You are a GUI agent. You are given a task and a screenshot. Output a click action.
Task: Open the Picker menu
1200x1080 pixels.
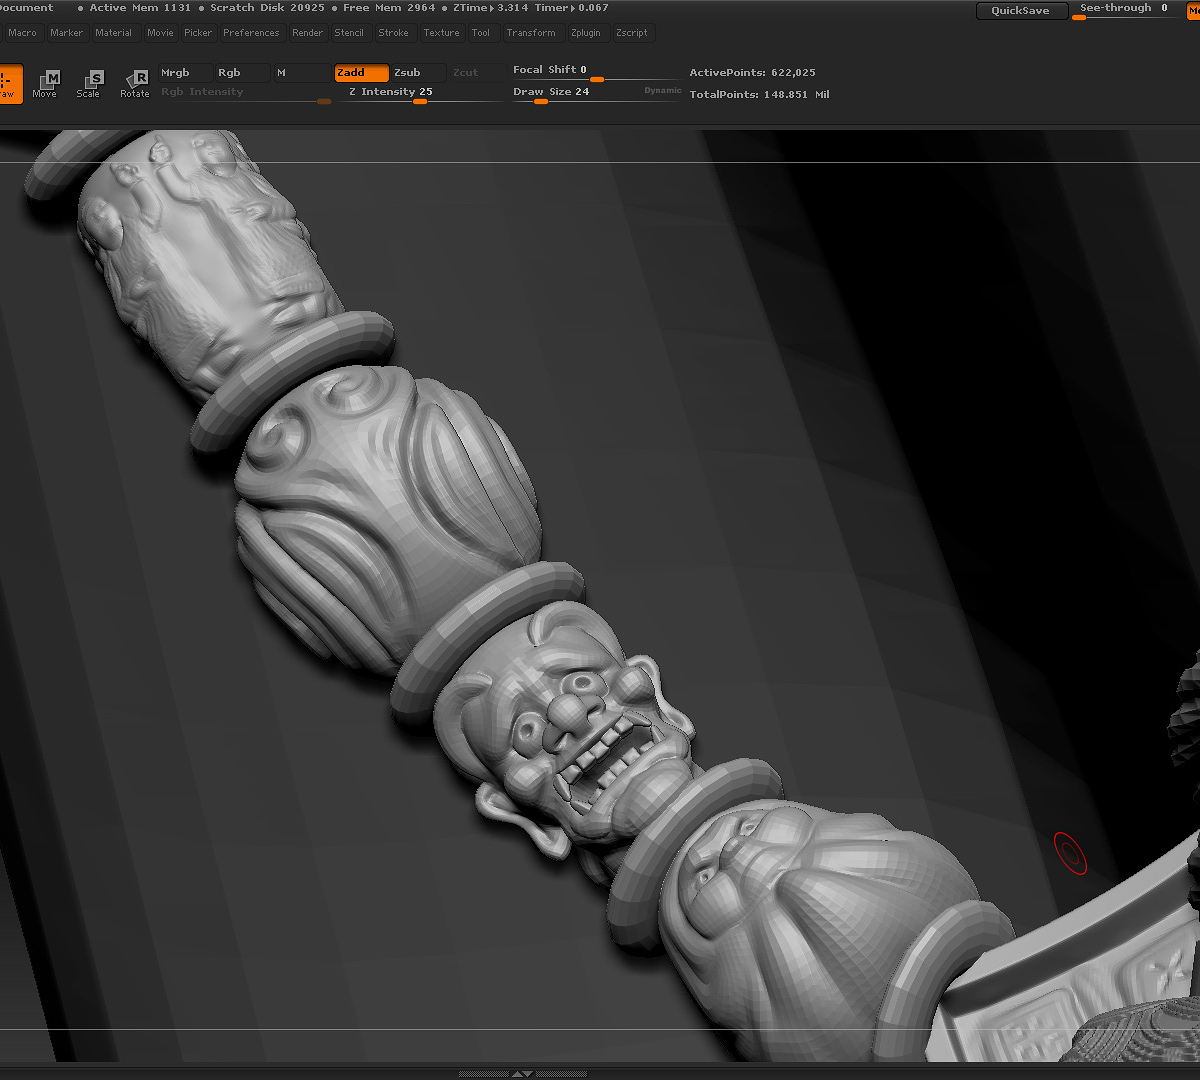pyautogui.click(x=198, y=33)
